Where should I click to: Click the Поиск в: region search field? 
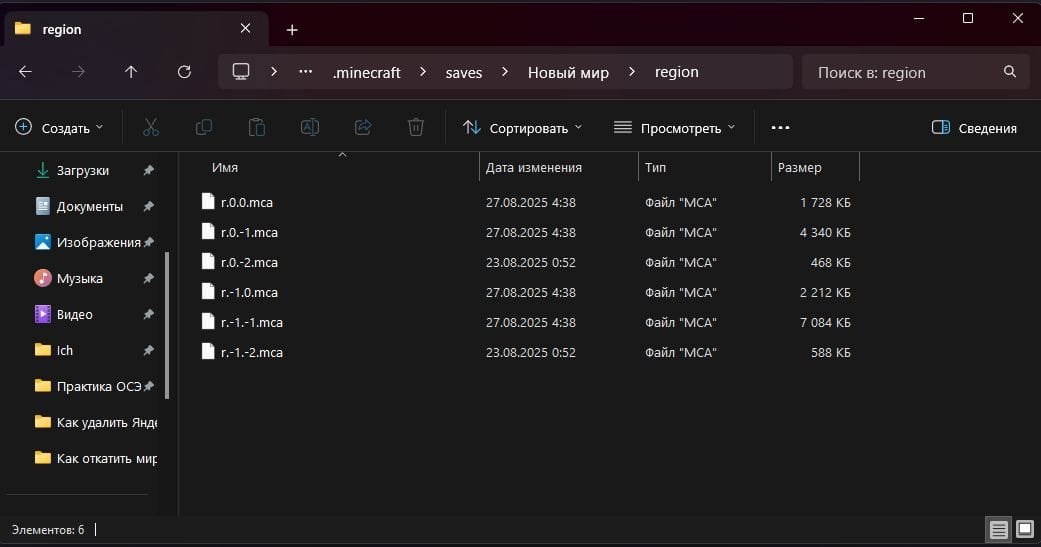[905, 72]
